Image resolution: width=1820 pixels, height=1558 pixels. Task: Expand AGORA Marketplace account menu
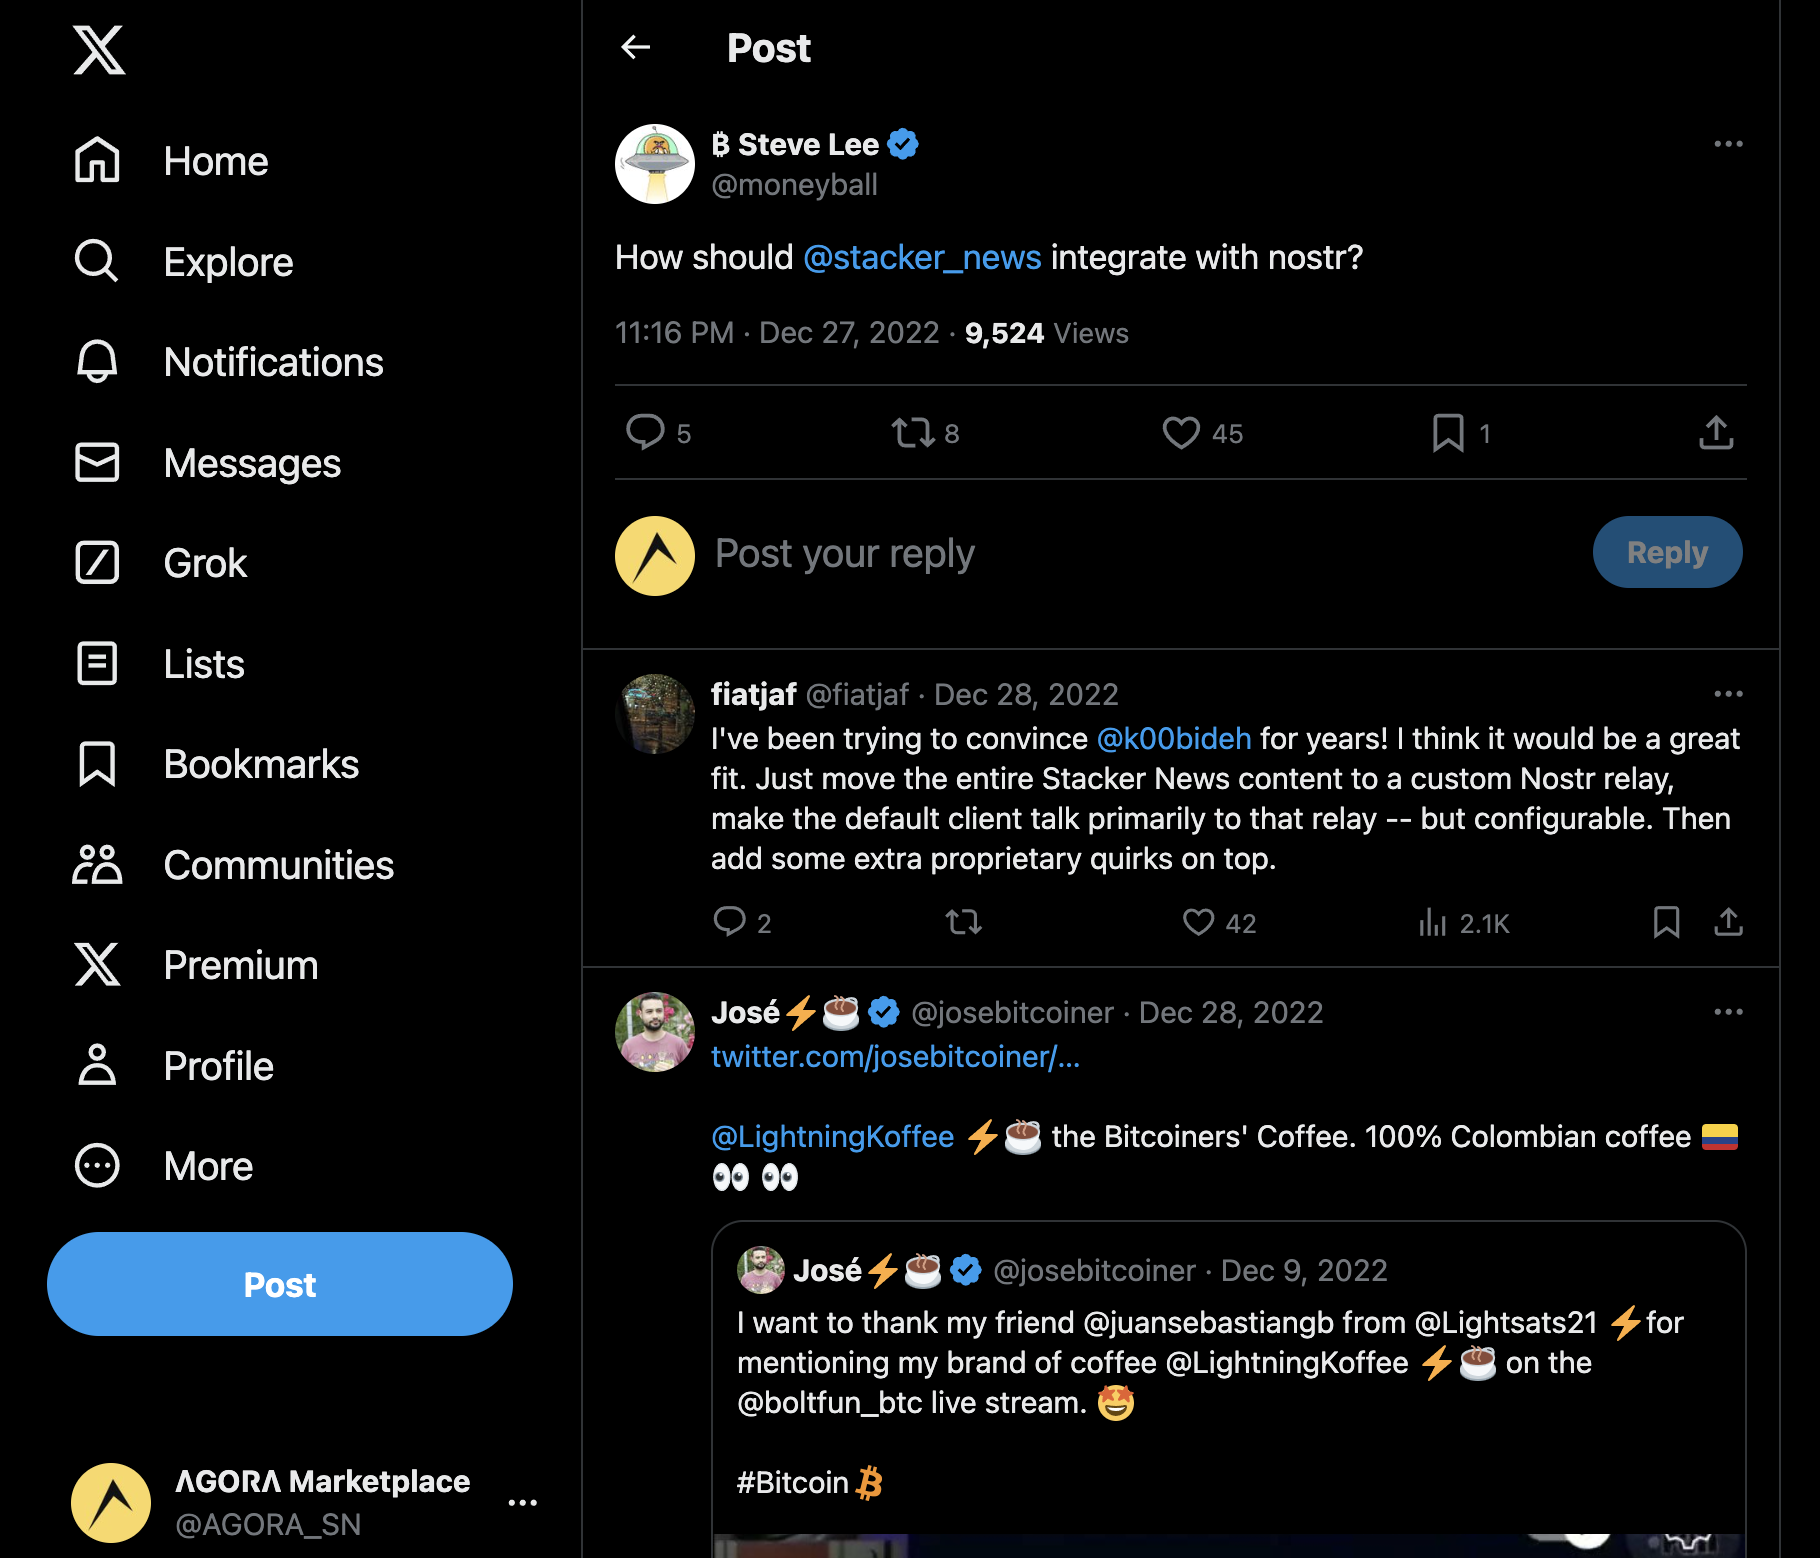(522, 1502)
